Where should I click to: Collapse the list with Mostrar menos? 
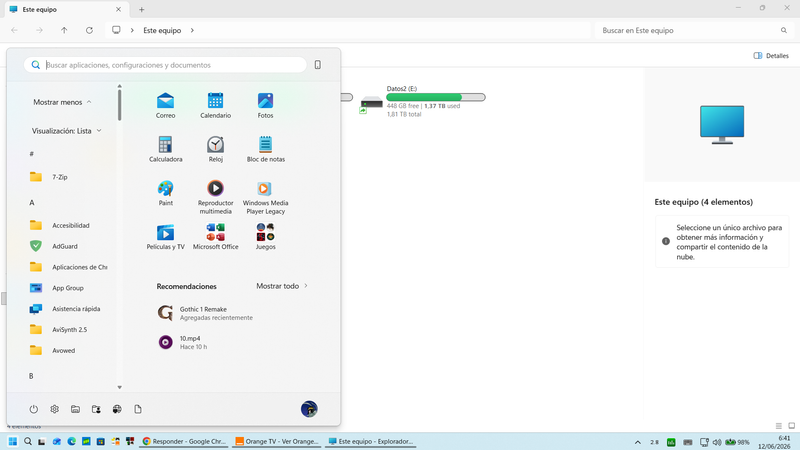tap(62, 102)
